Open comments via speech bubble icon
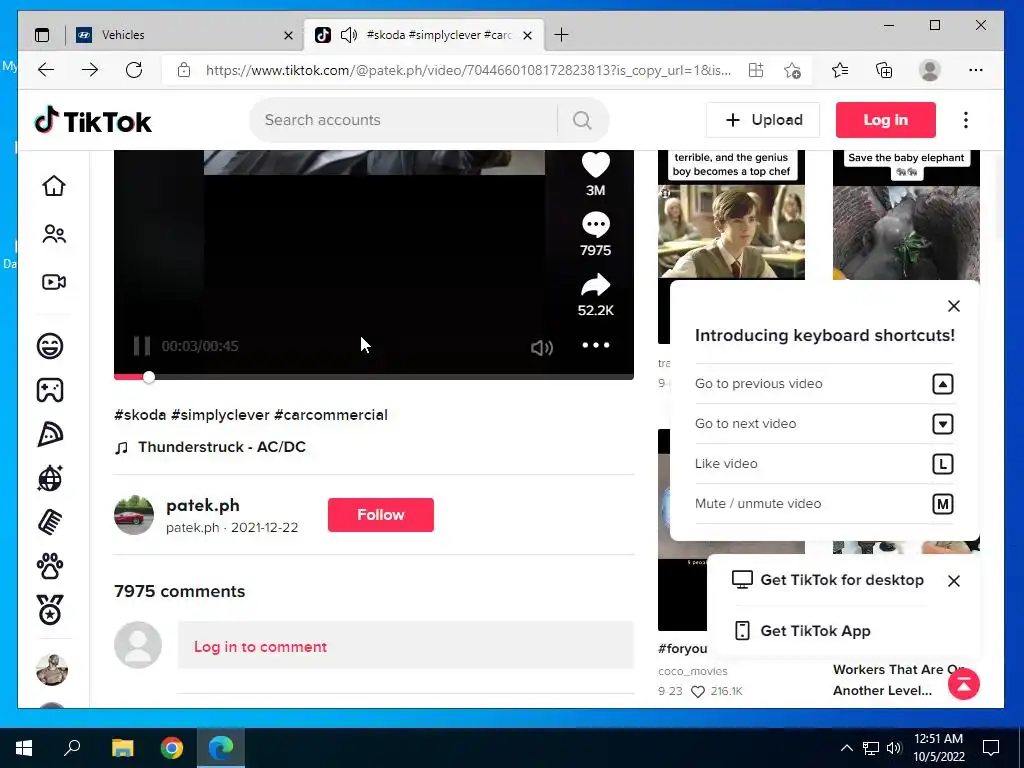The height and width of the screenshot is (768, 1024). click(596, 225)
